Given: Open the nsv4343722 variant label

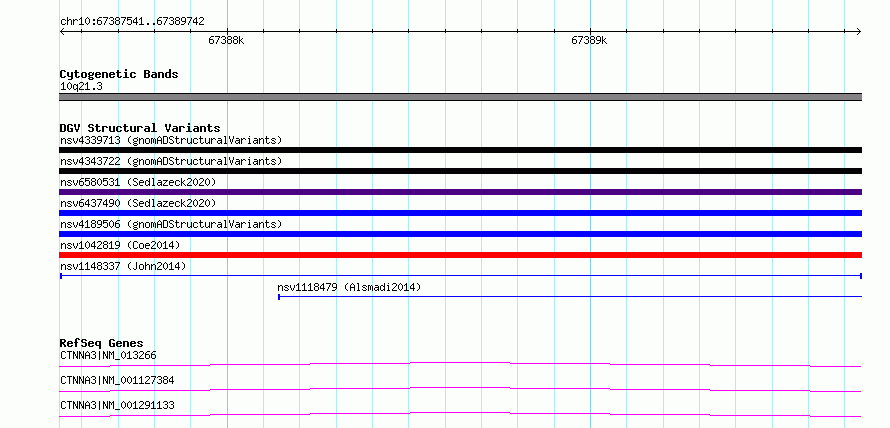Looking at the screenshot, I should [171, 161].
